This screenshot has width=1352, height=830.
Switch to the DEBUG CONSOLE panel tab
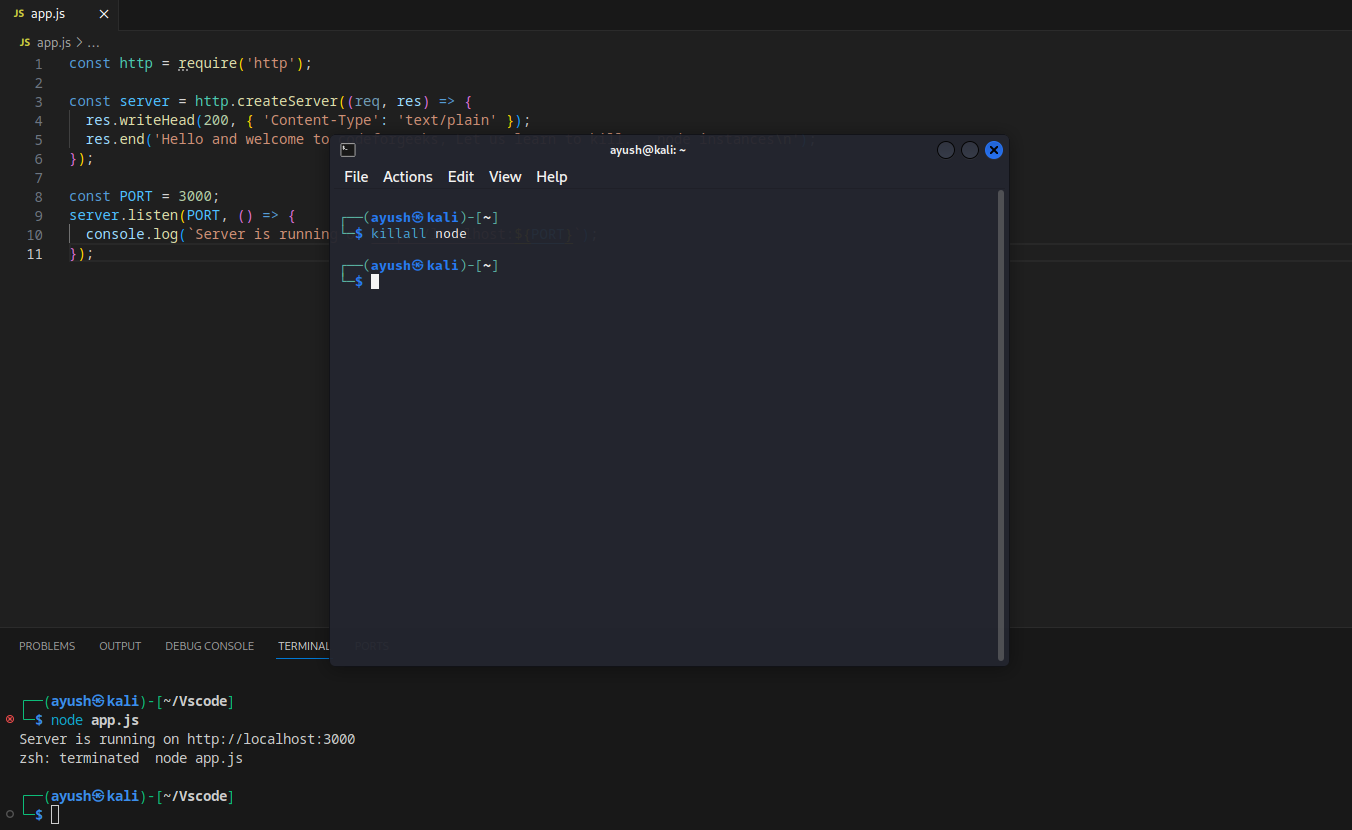coord(210,646)
